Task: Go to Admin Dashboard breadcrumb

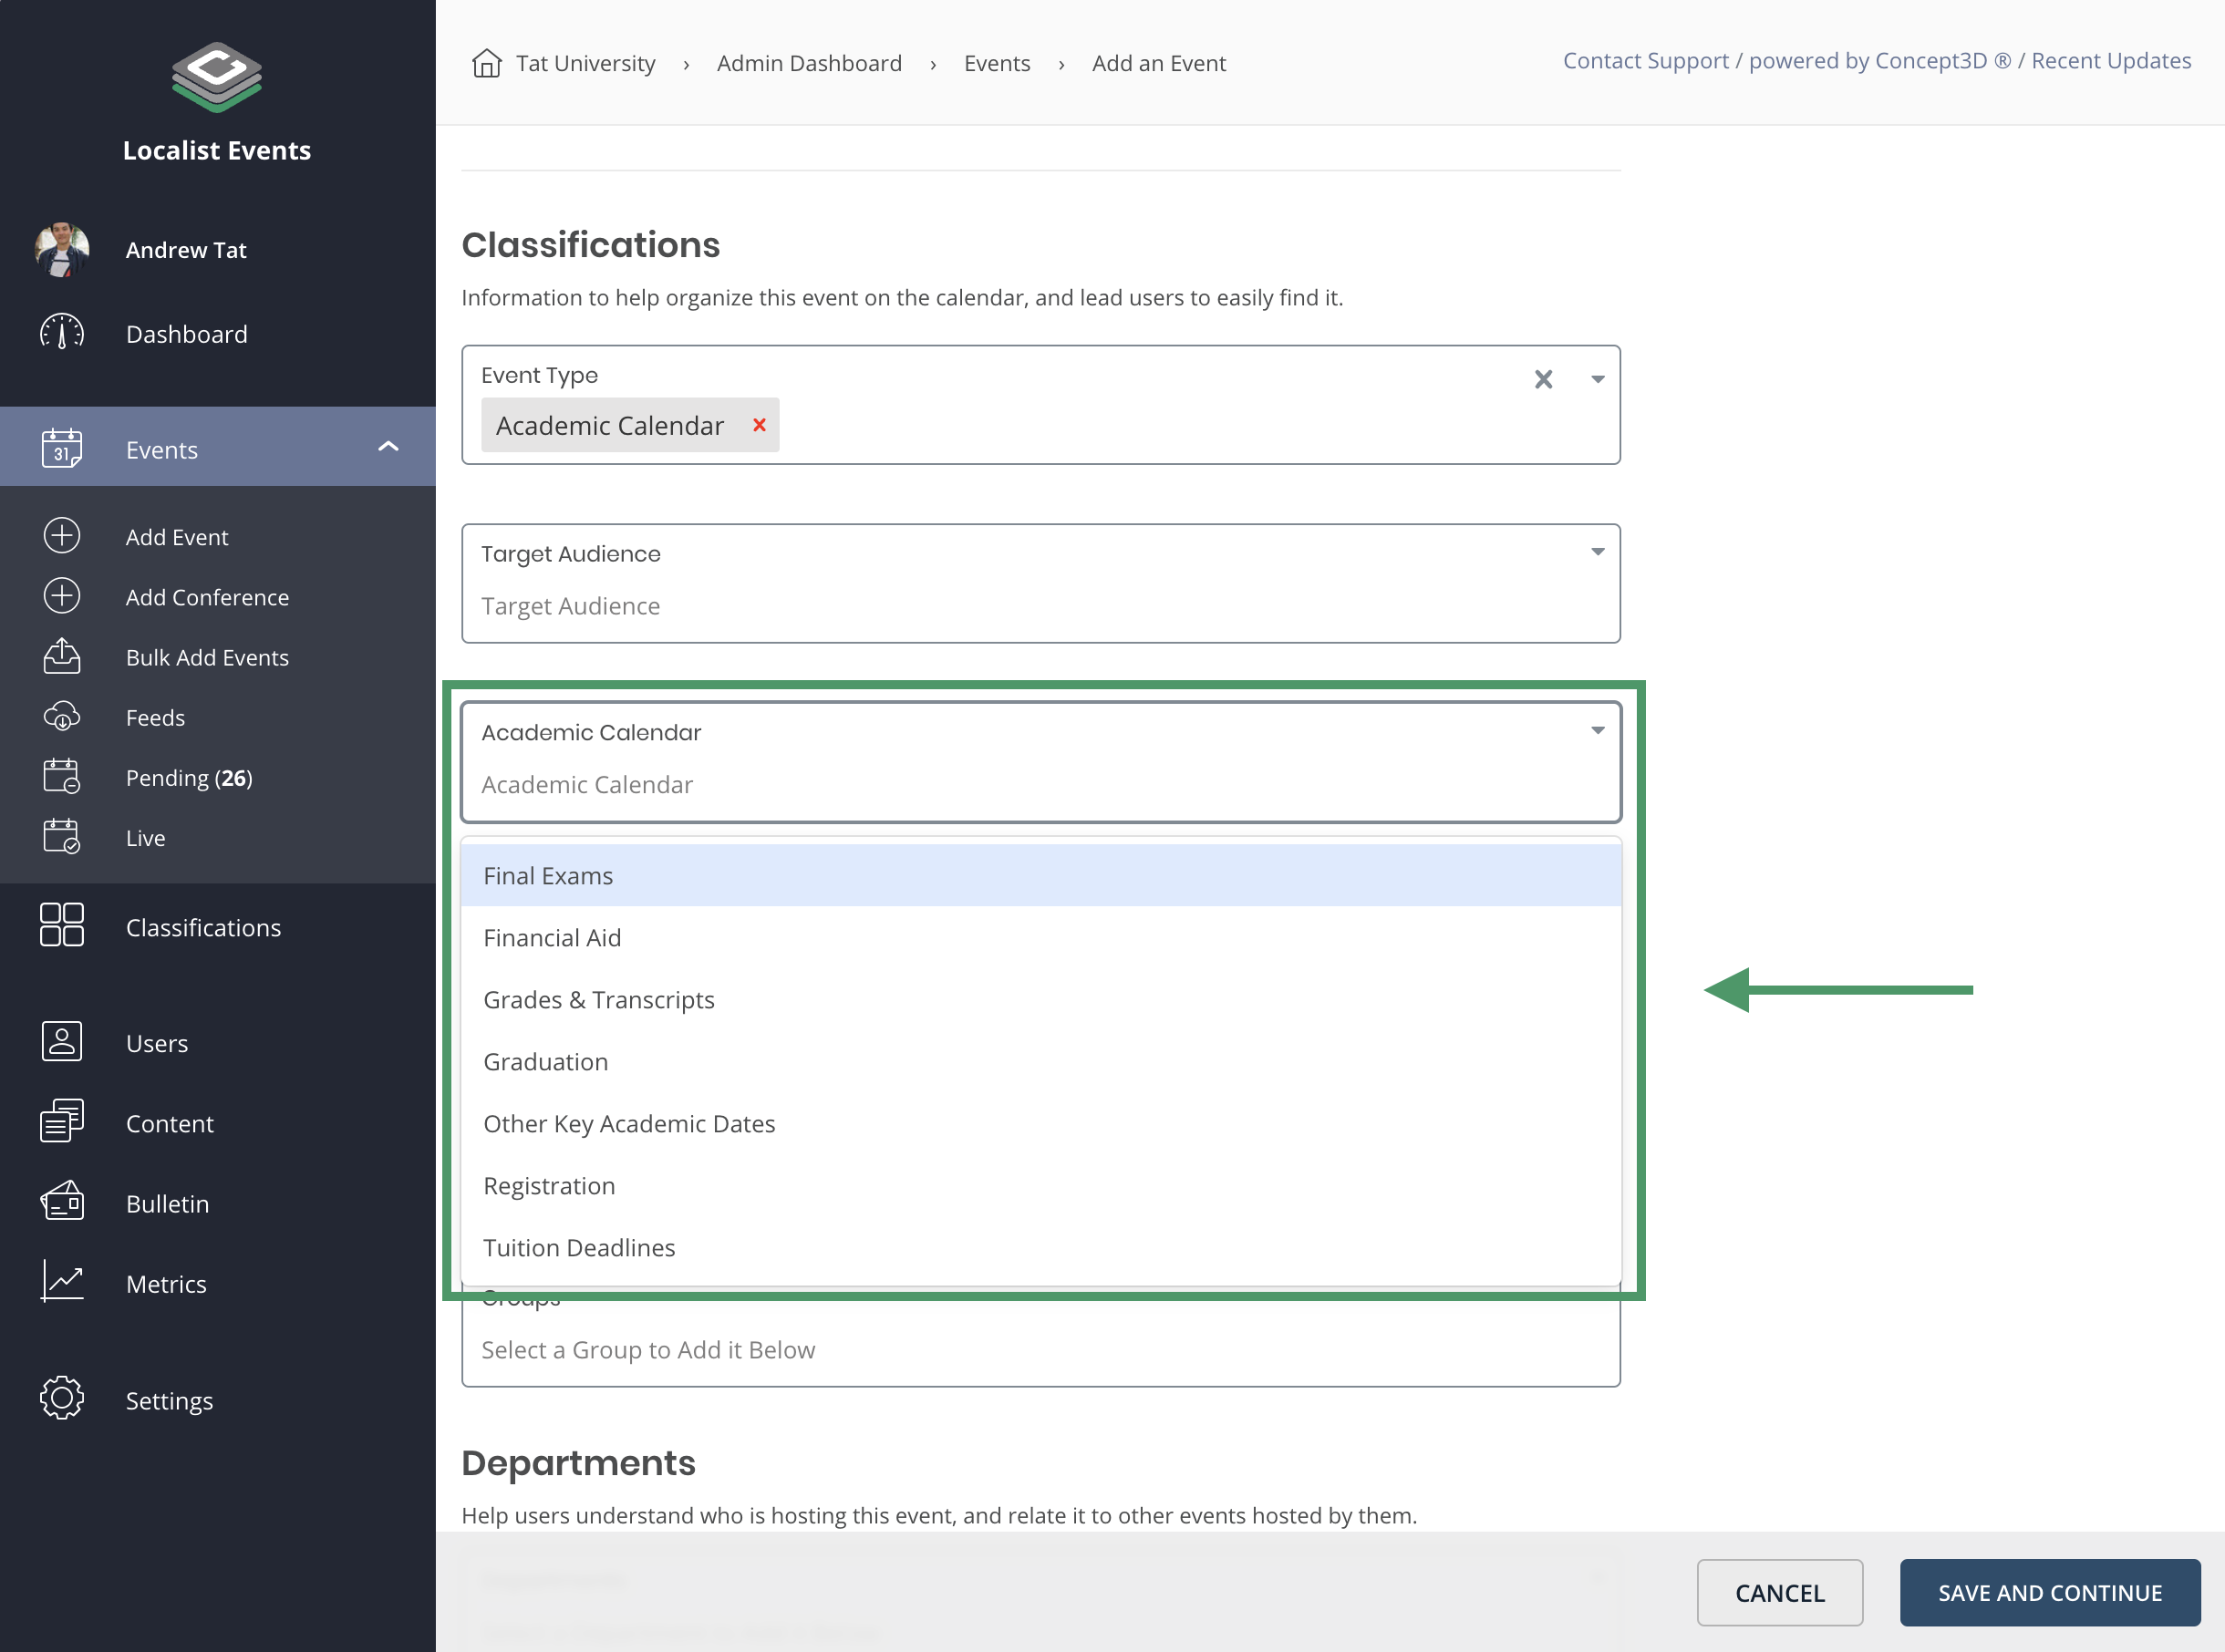Action: [x=809, y=63]
